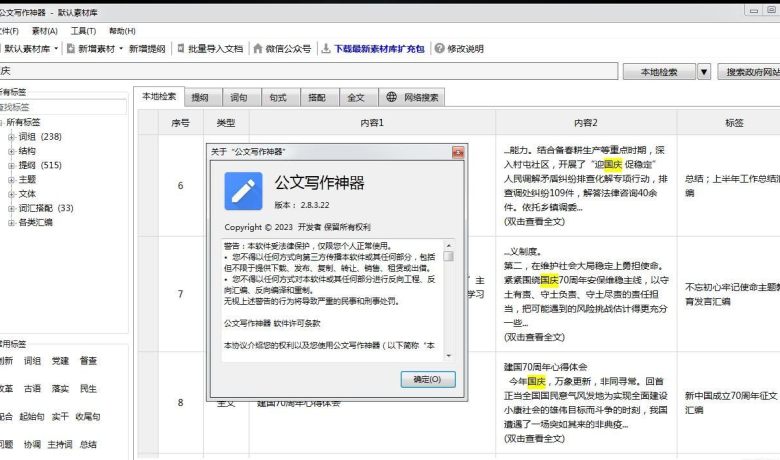780x460 pixels.
Task: Click the license text scrollbar up arrow
Action: coord(449,245)
